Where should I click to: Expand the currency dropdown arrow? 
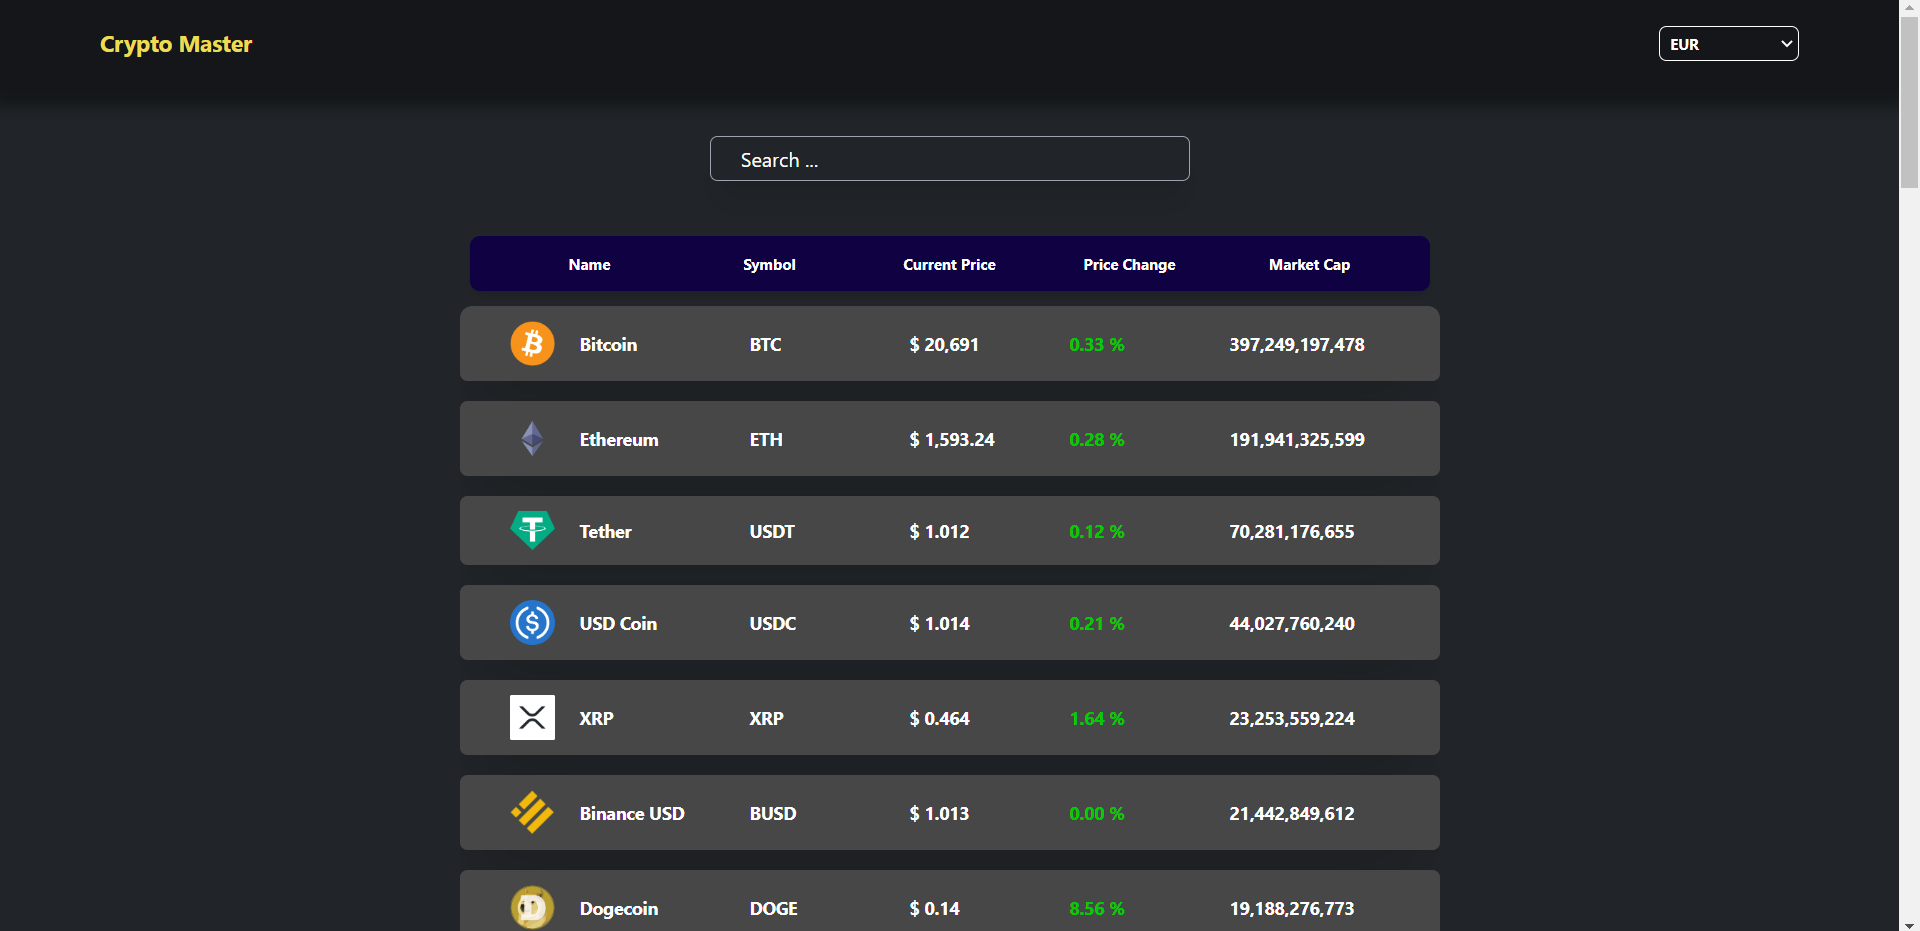coord(1785,43)
